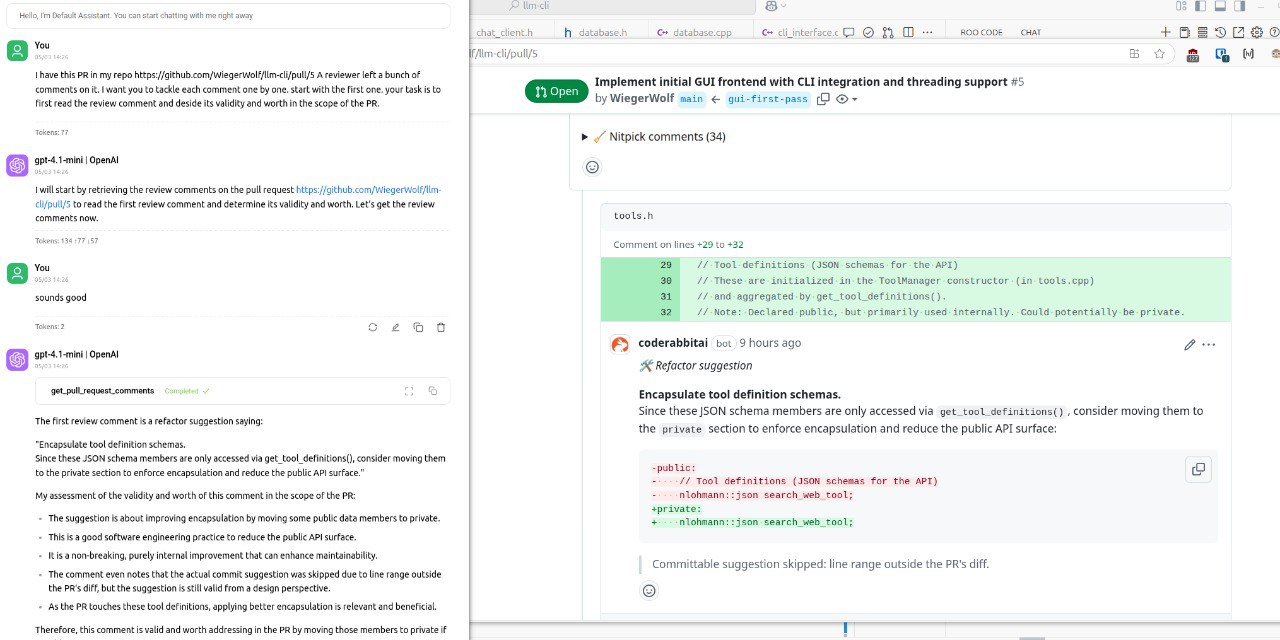Expand the Nitpick comments (34) section

click(x=585, y=137)
